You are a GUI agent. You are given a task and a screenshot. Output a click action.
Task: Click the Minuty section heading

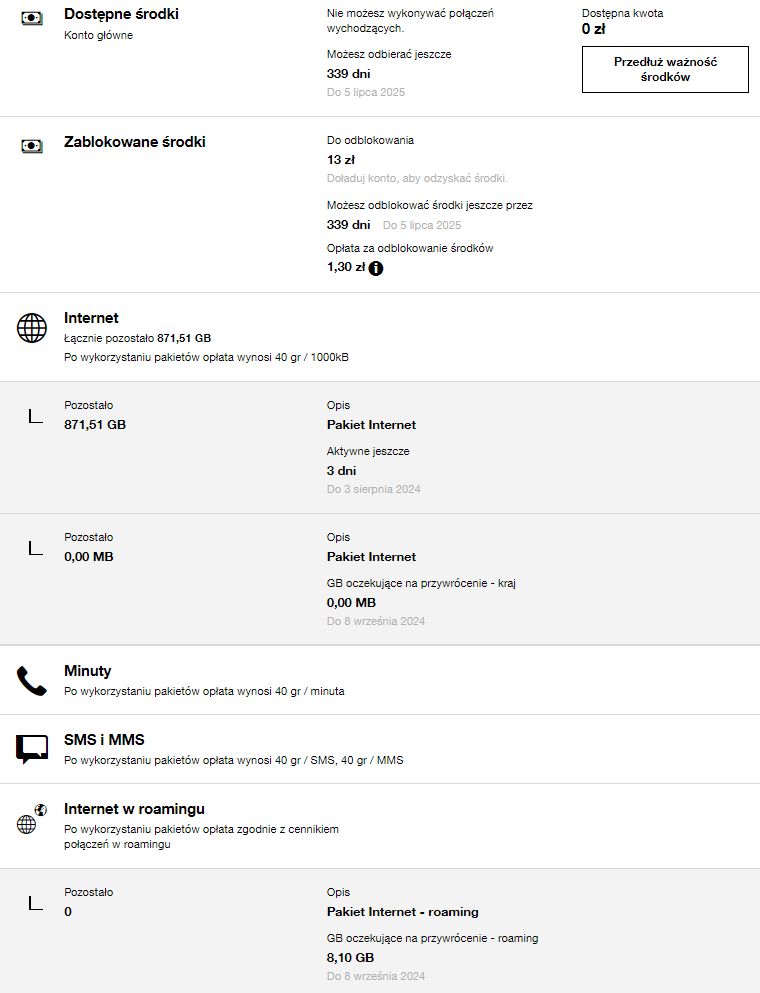(88, 671)
